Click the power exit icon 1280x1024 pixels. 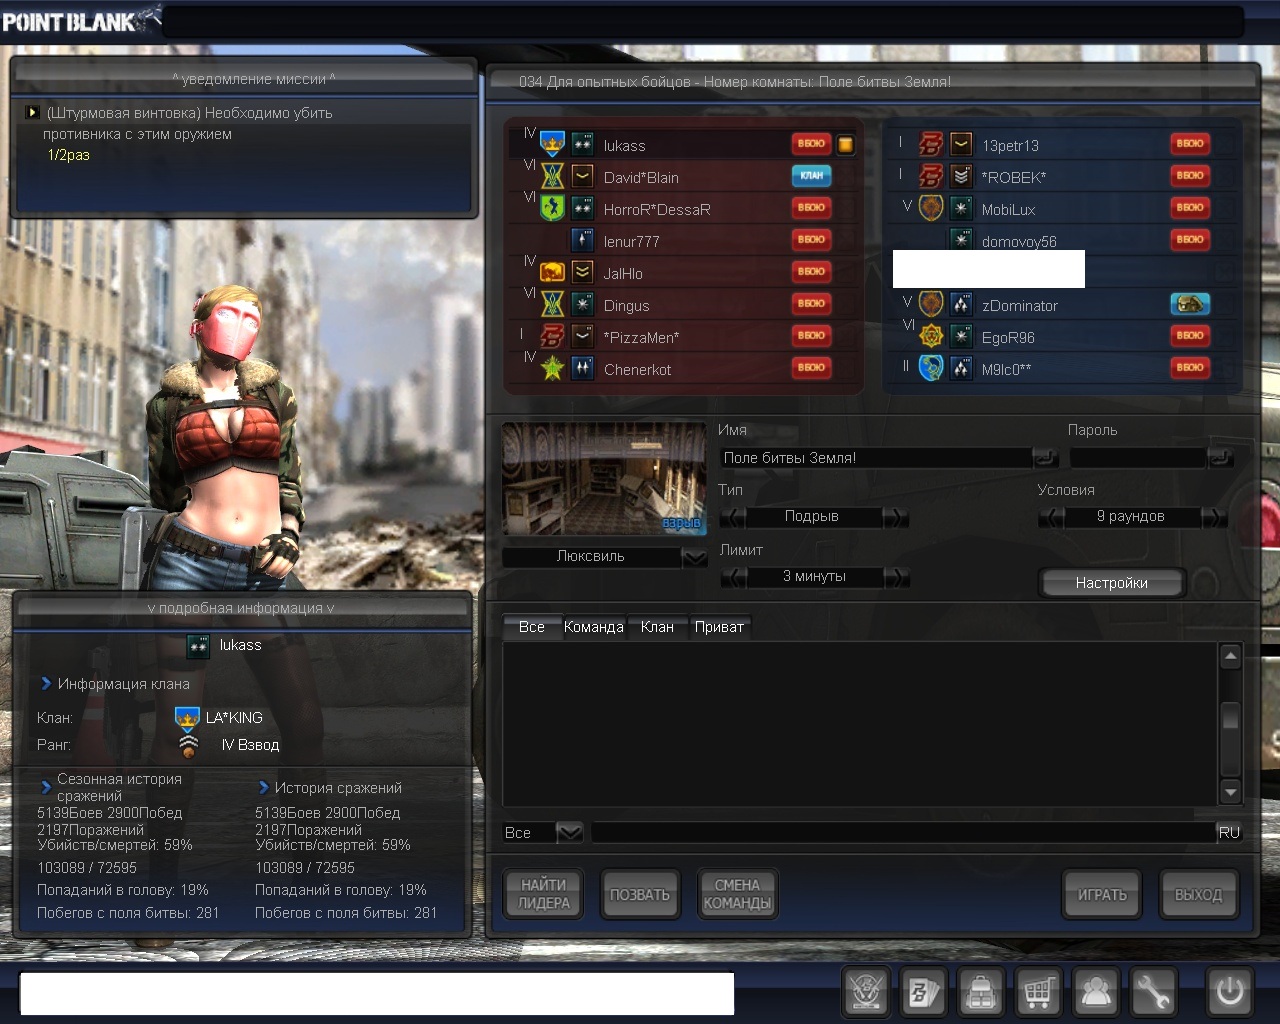[1230, 992]
